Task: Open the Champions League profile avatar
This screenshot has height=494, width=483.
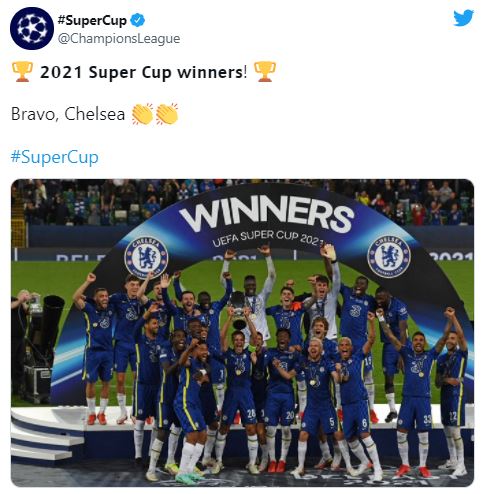Action: (32, 28)
